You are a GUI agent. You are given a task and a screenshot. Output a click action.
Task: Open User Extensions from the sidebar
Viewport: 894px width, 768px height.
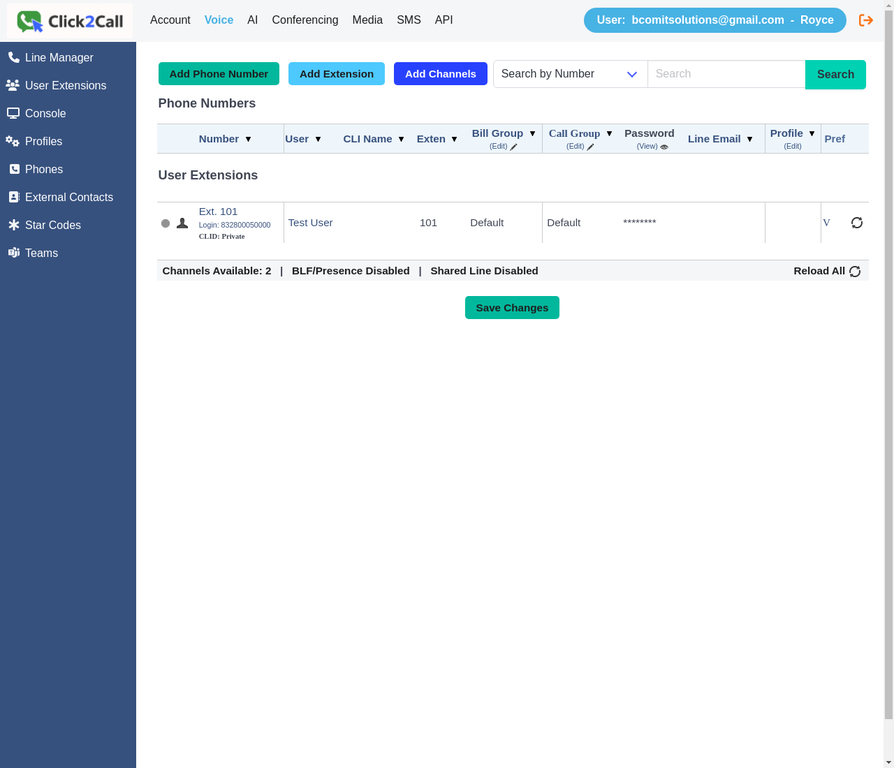pos(14,85)
